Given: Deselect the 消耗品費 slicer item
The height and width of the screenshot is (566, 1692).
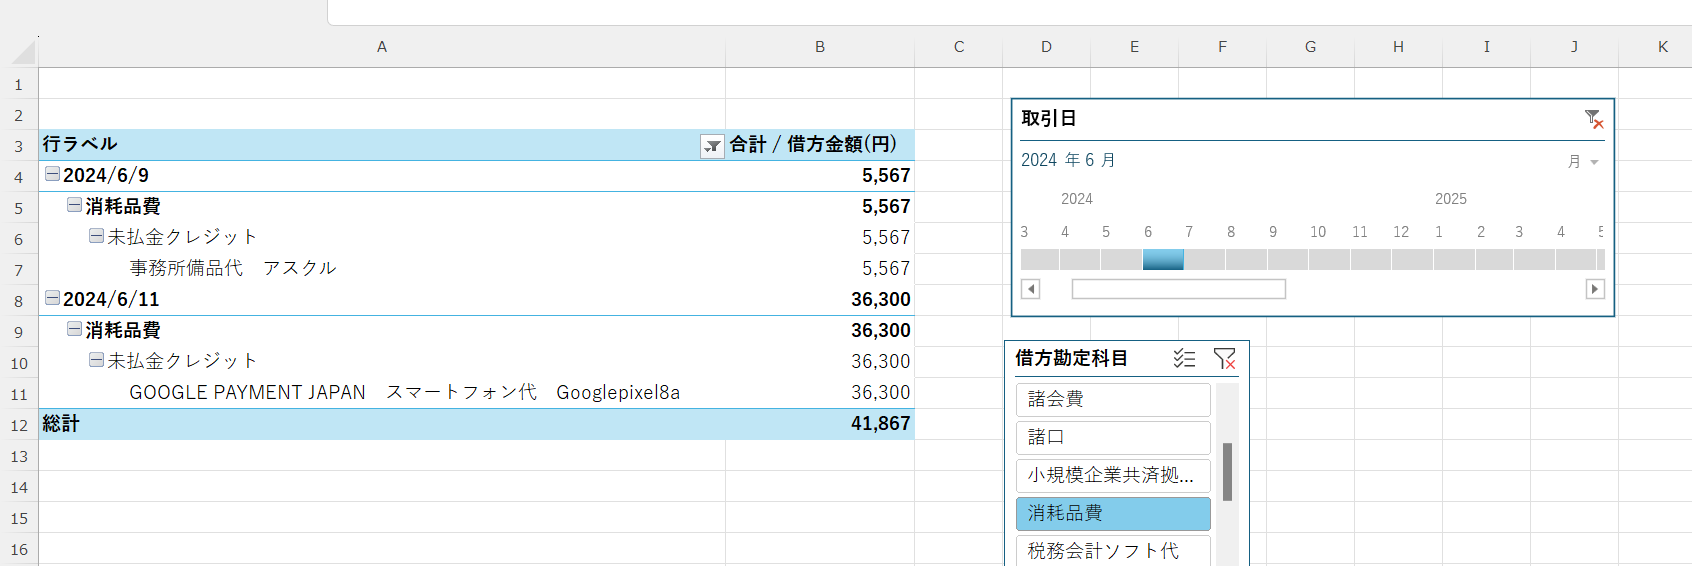Looking at the screenshot, I should point(1112,513).
